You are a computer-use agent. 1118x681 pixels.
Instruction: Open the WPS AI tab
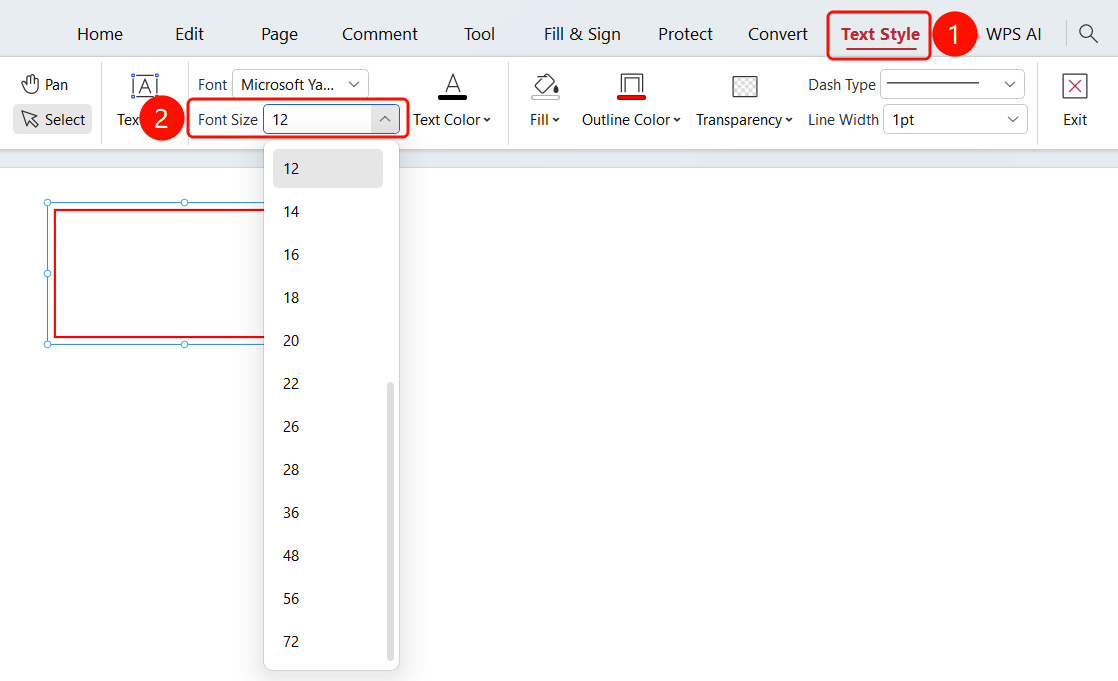(x=1013, y=34)
